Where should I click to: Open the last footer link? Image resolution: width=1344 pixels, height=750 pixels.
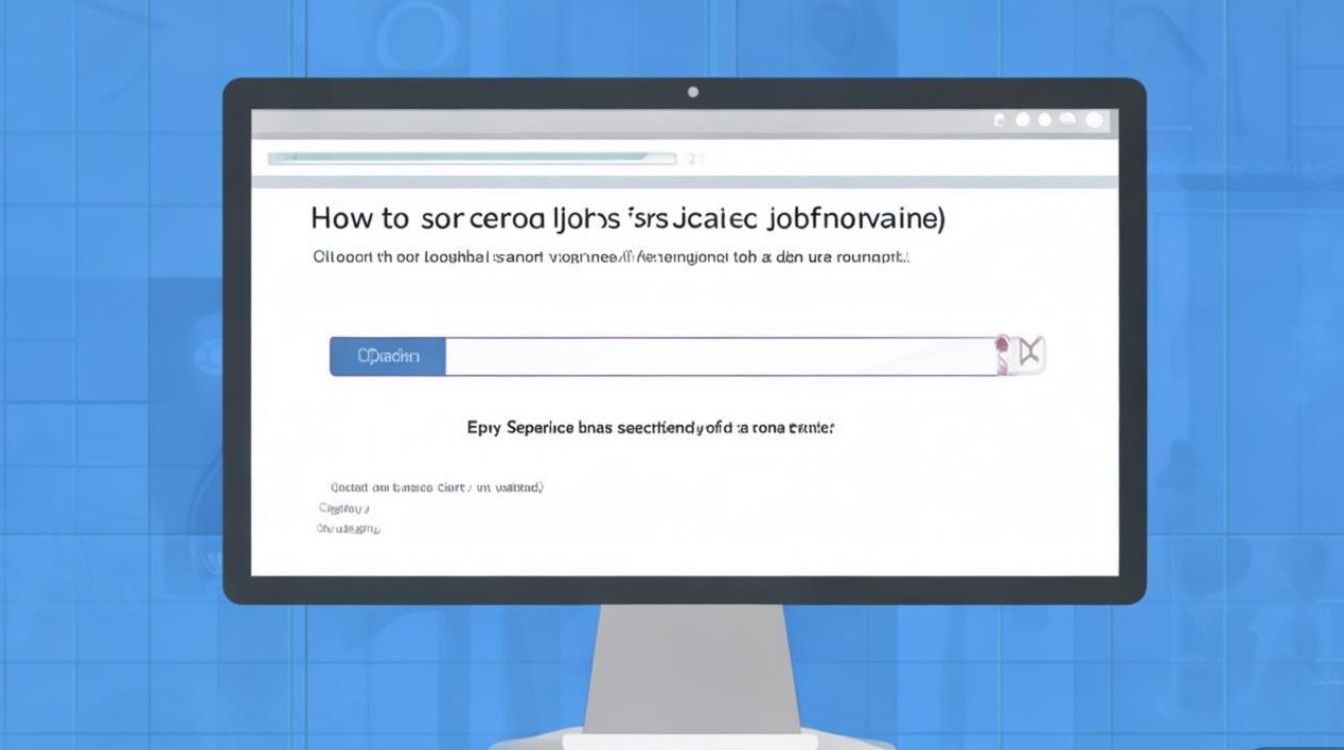point(348,528)
